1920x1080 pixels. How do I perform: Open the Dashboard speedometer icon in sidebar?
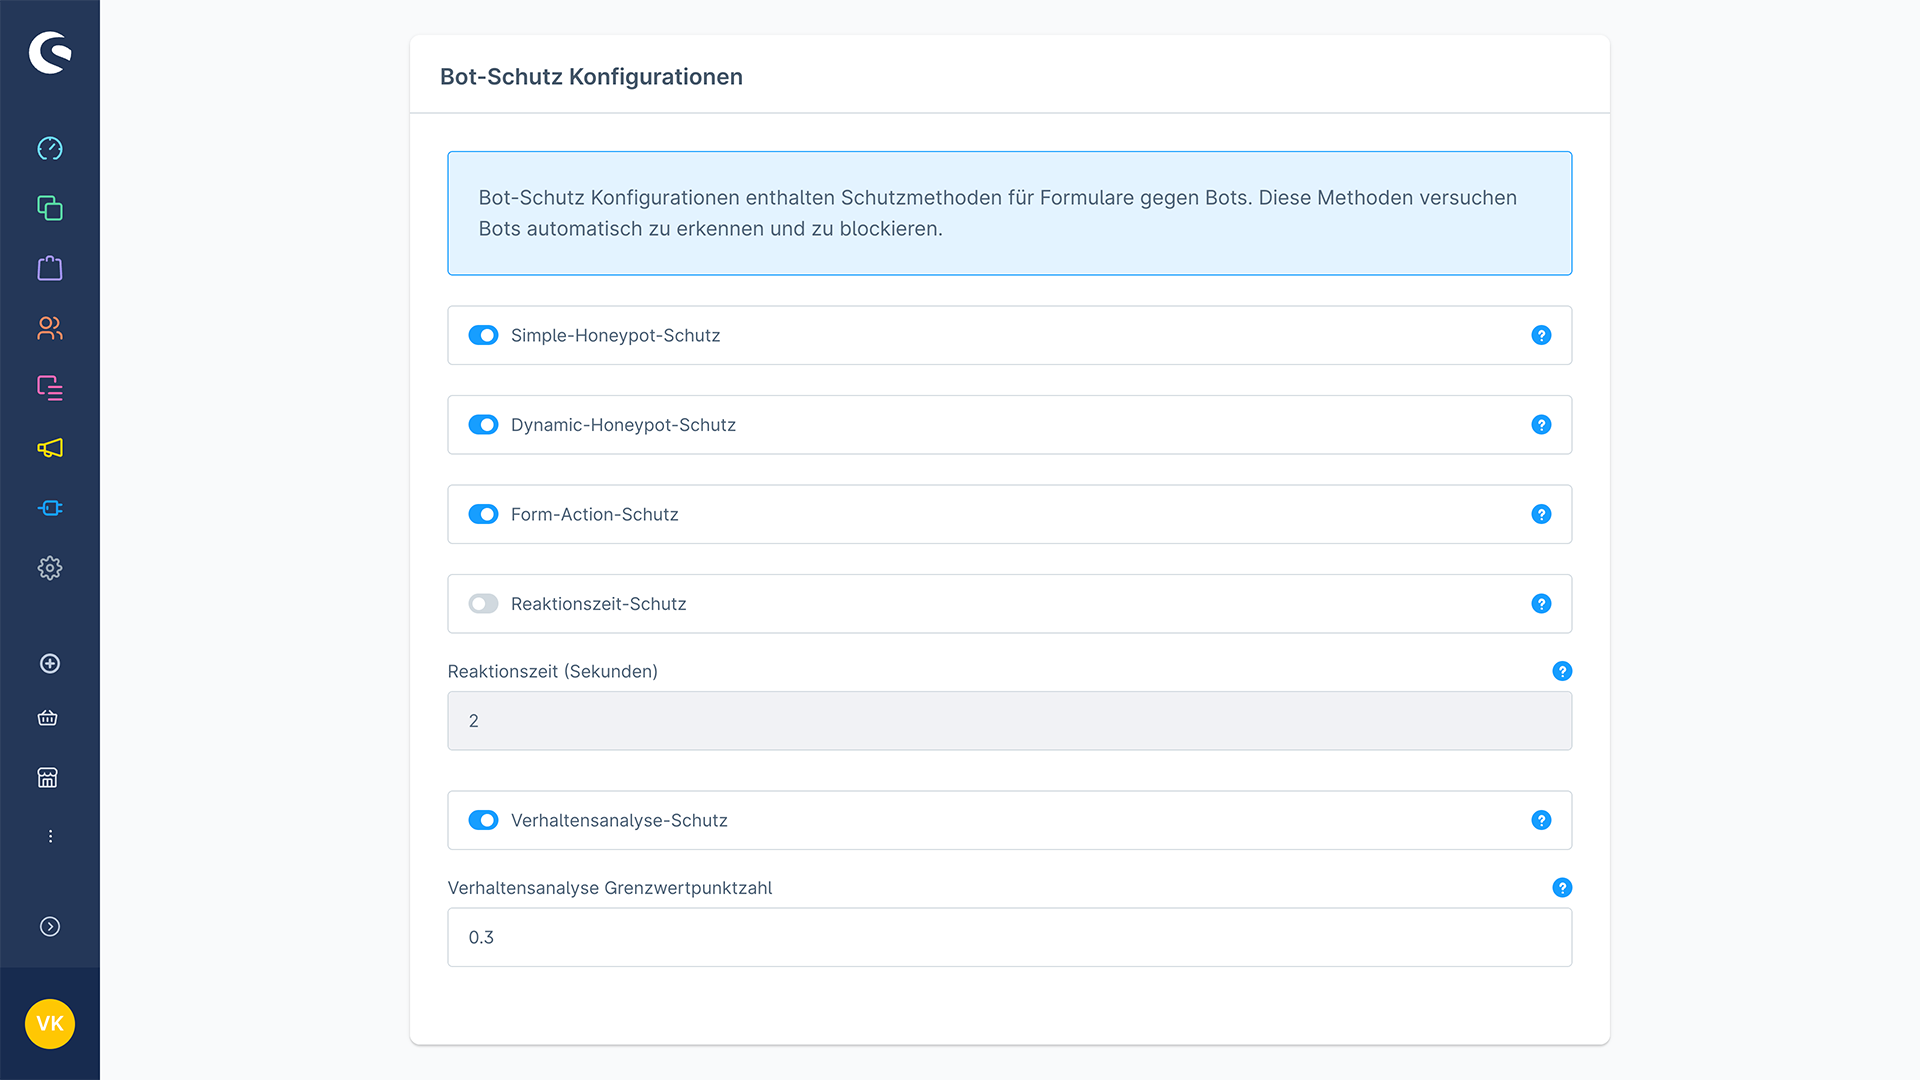(x=50, y=149)
